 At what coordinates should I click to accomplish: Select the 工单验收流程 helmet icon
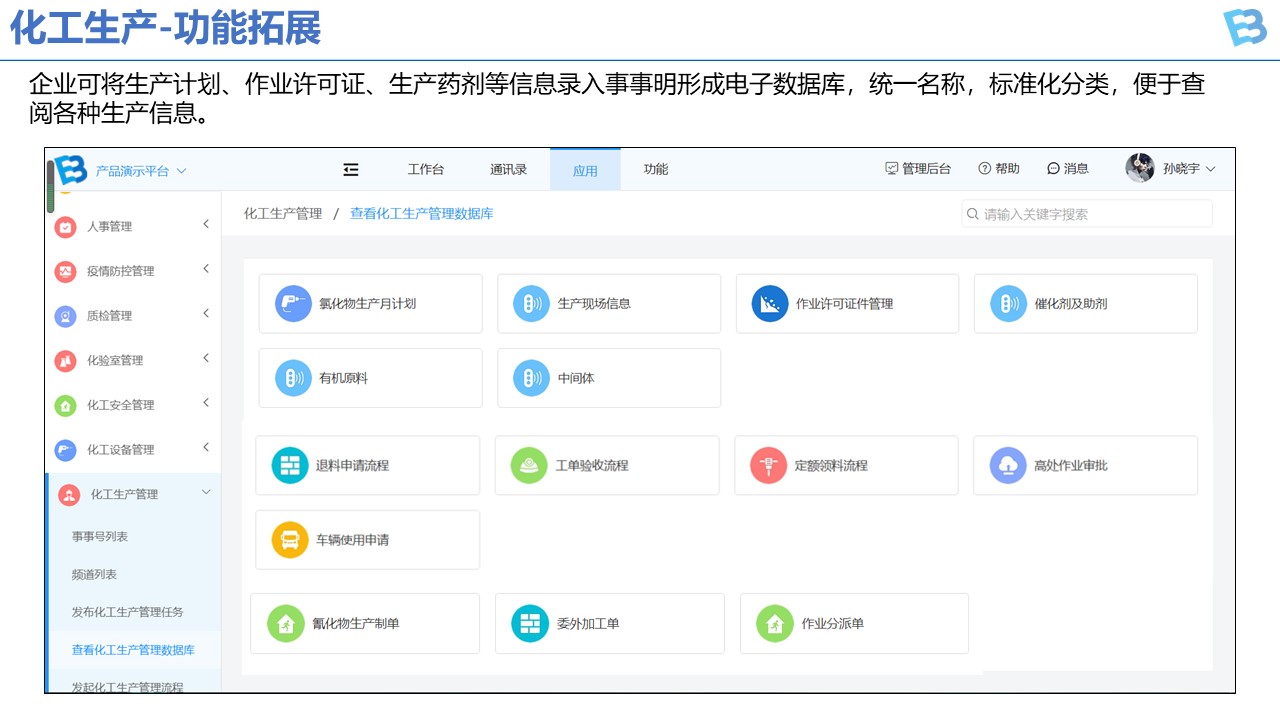tap(529, 465)
